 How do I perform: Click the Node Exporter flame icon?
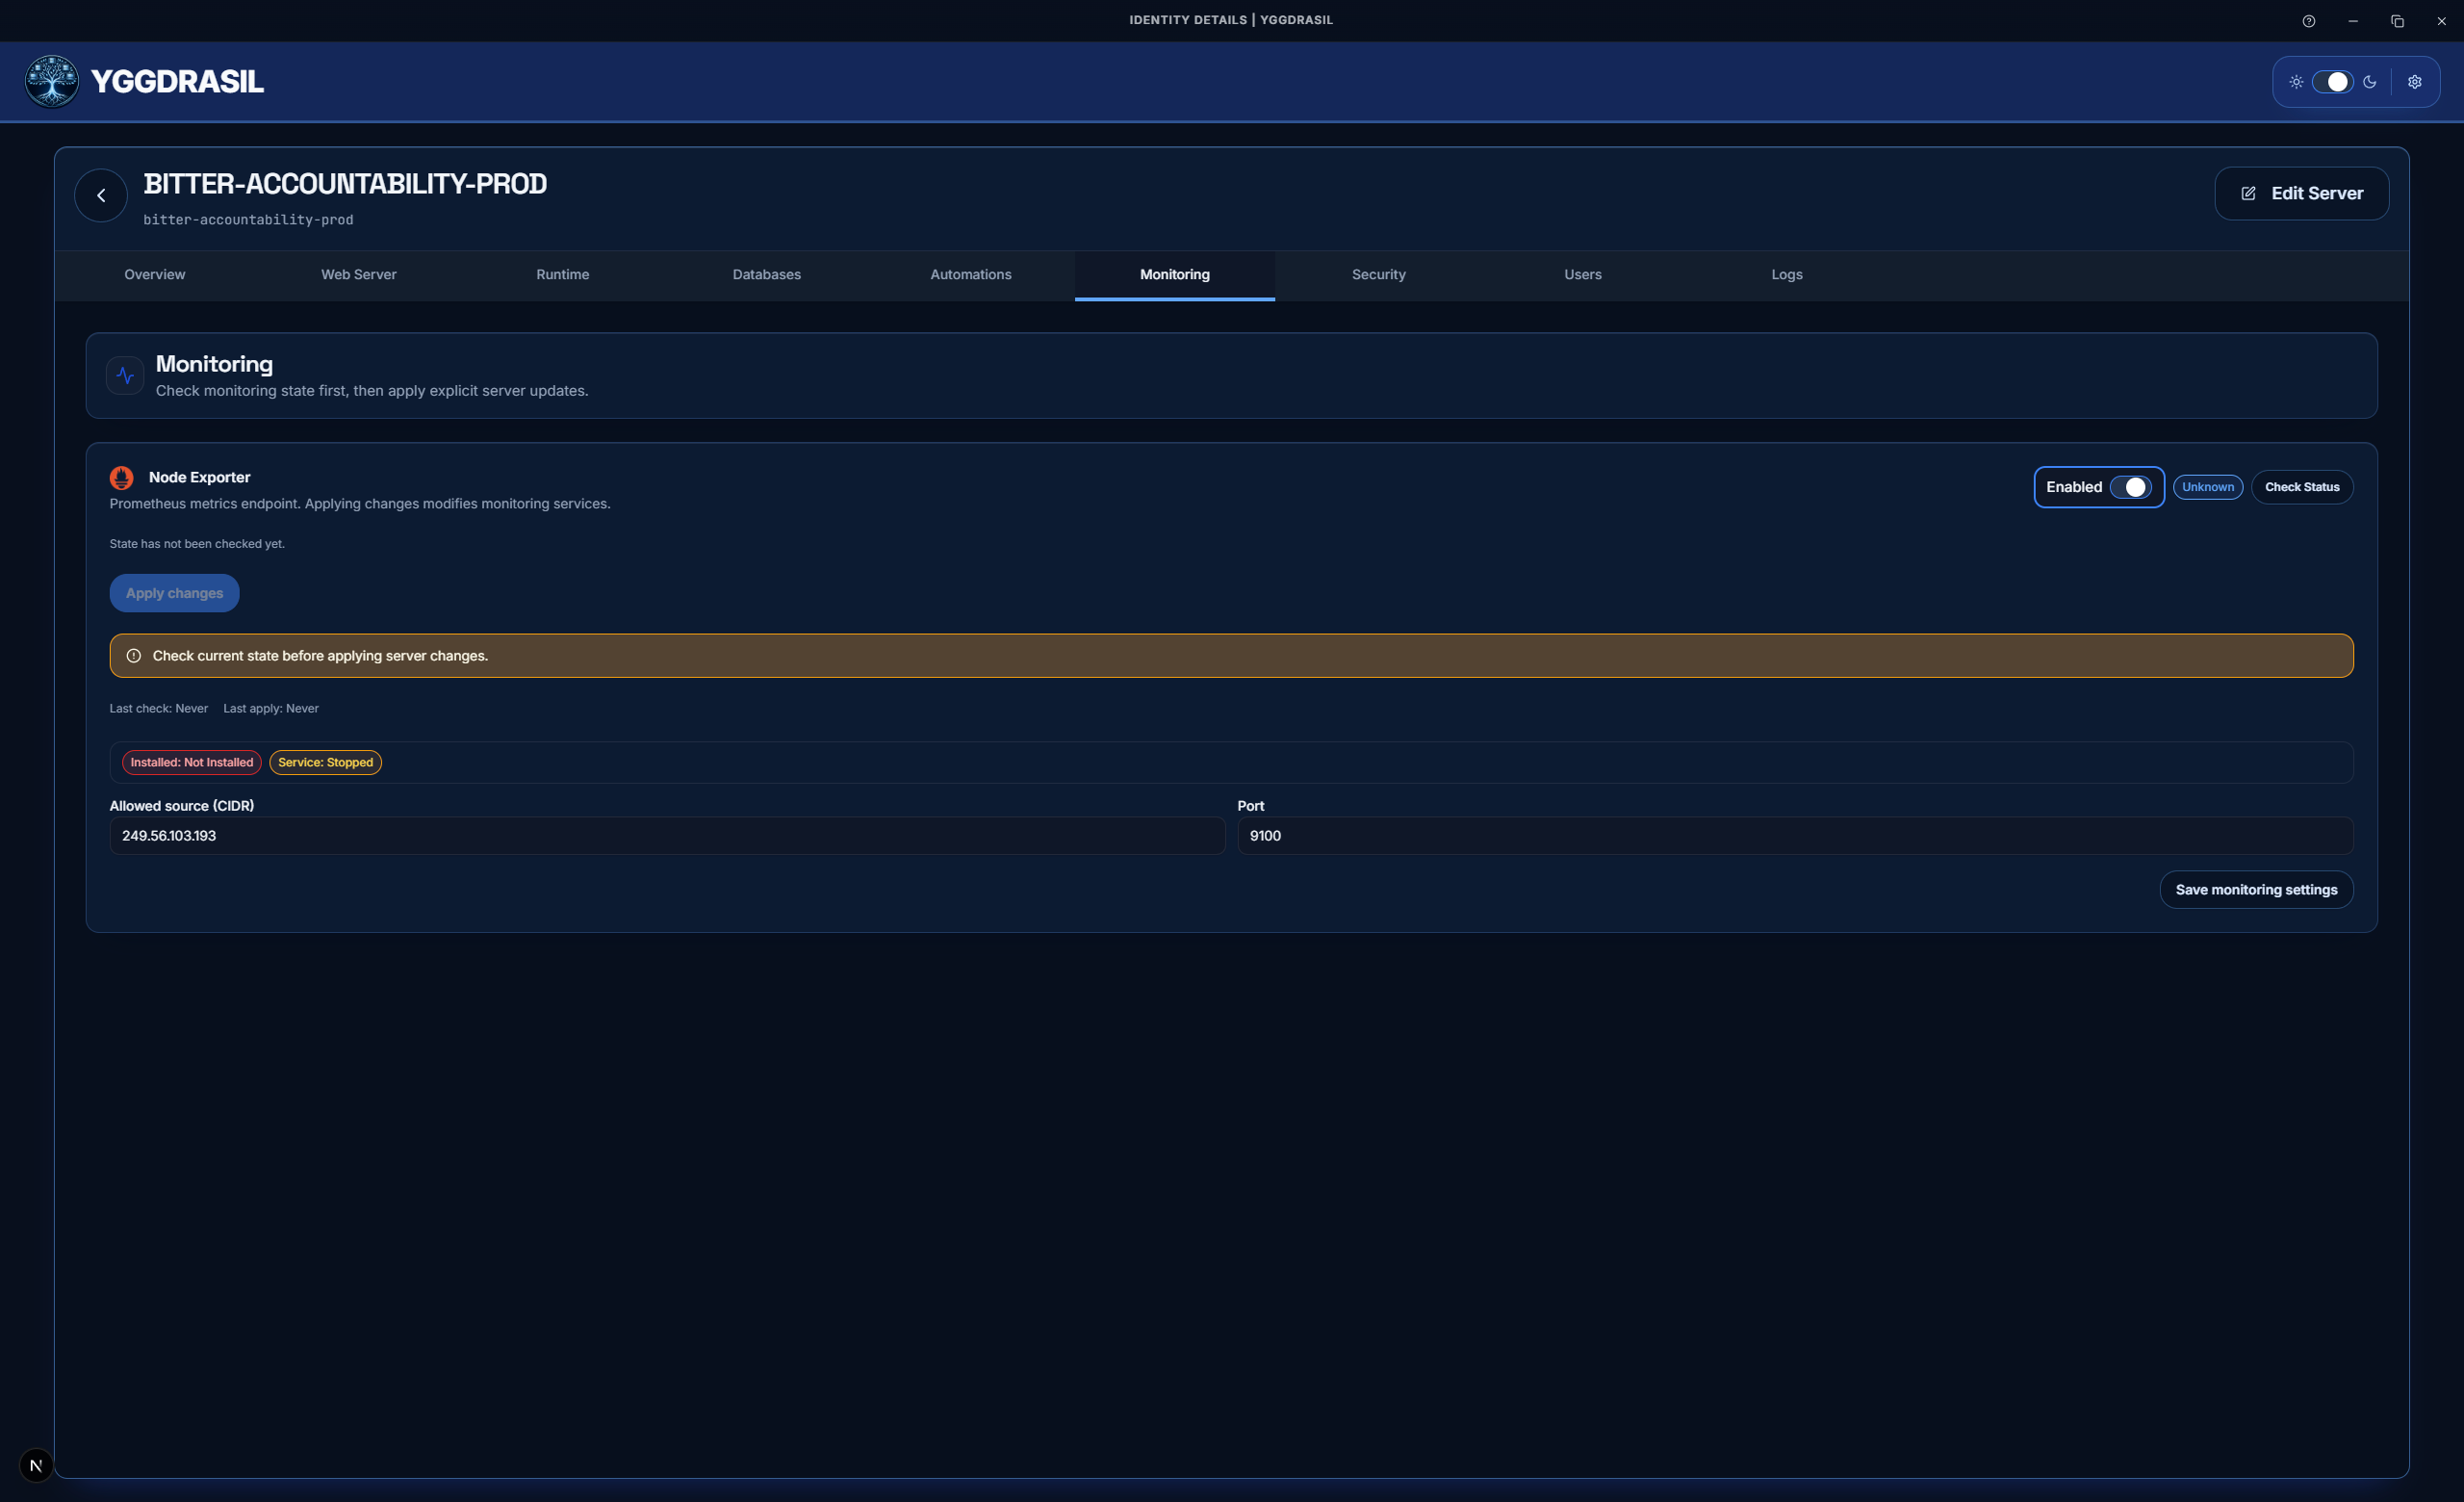[x=121, y=477]
